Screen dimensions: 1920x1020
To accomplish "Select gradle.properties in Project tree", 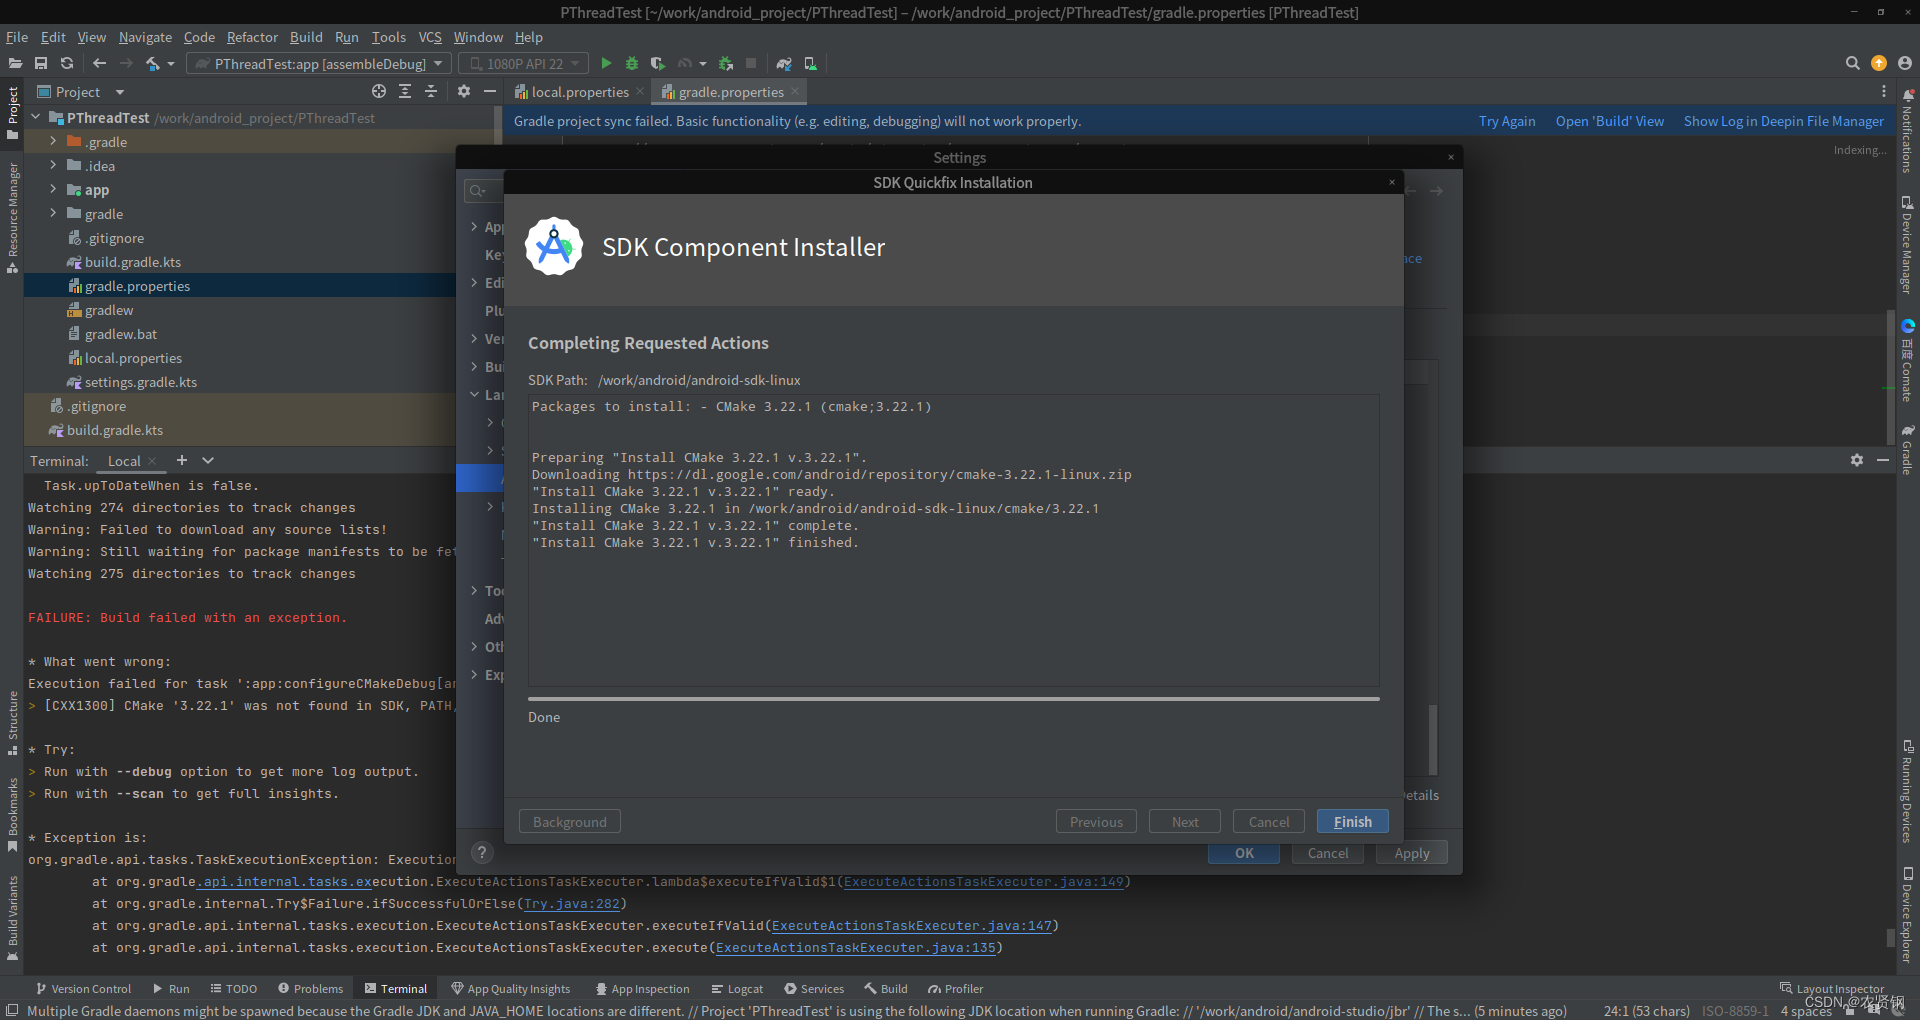I will click(137, 286).
